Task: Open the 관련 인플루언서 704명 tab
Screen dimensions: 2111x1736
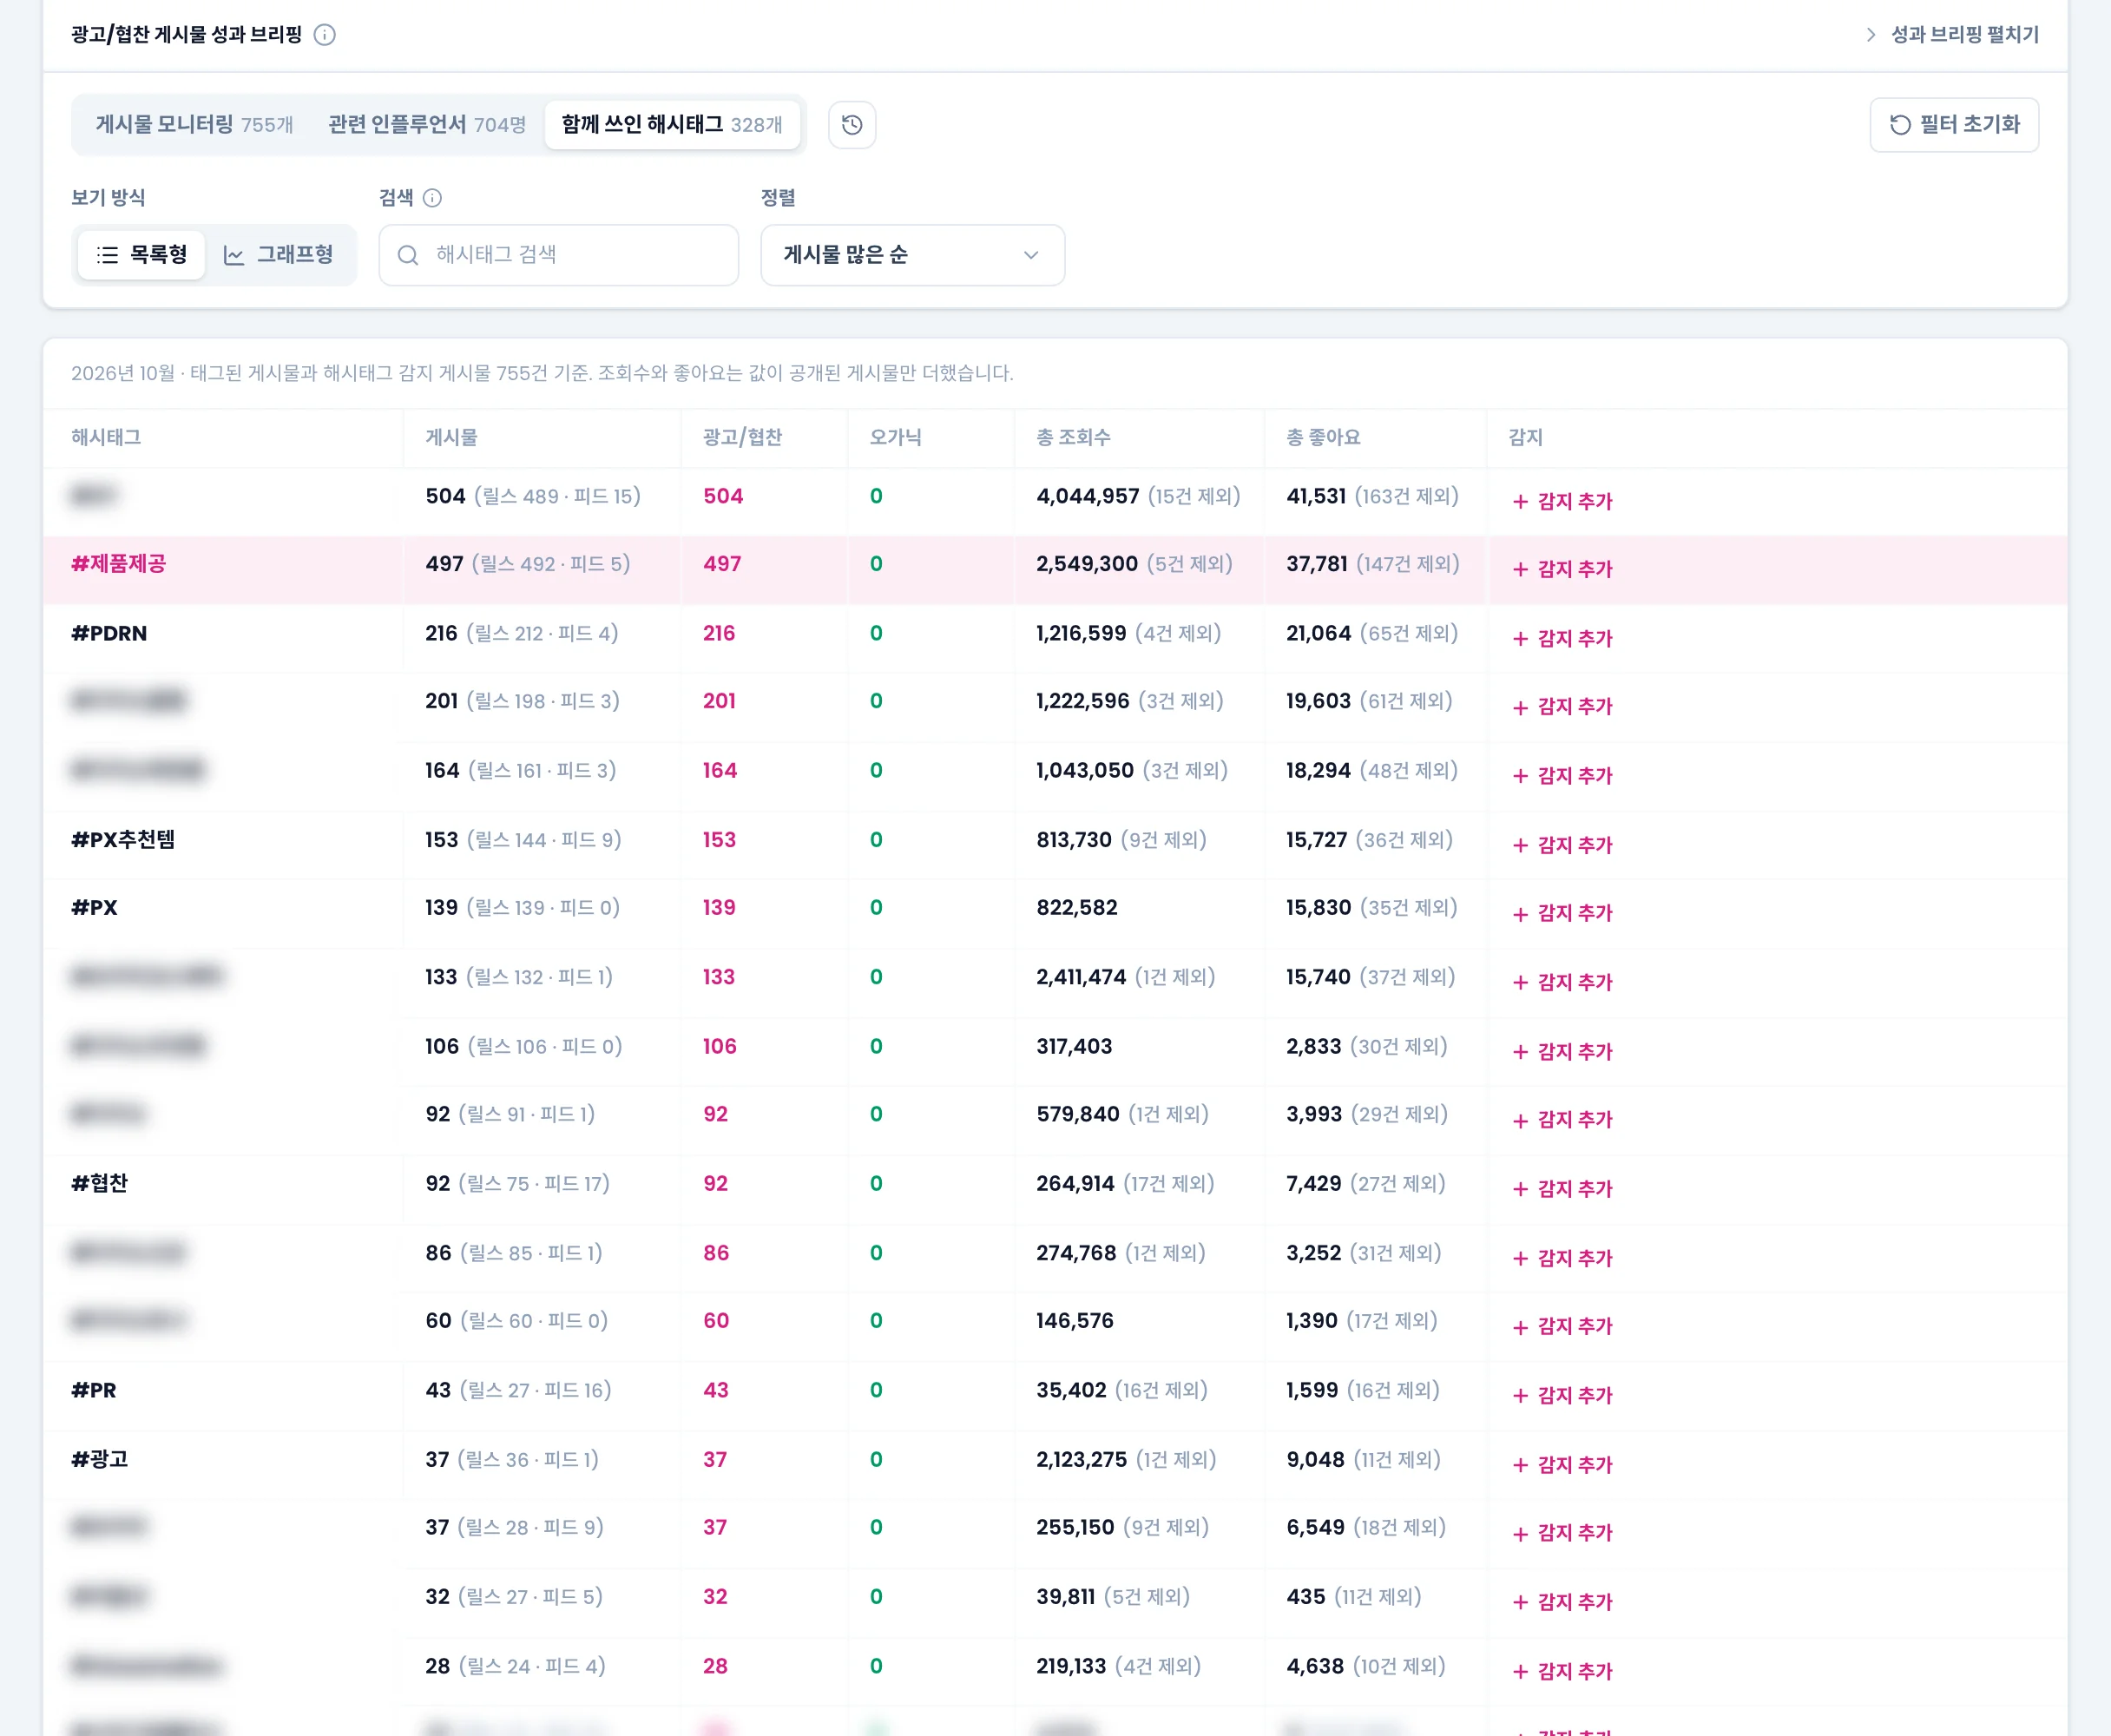Action: tap(427, 125)
